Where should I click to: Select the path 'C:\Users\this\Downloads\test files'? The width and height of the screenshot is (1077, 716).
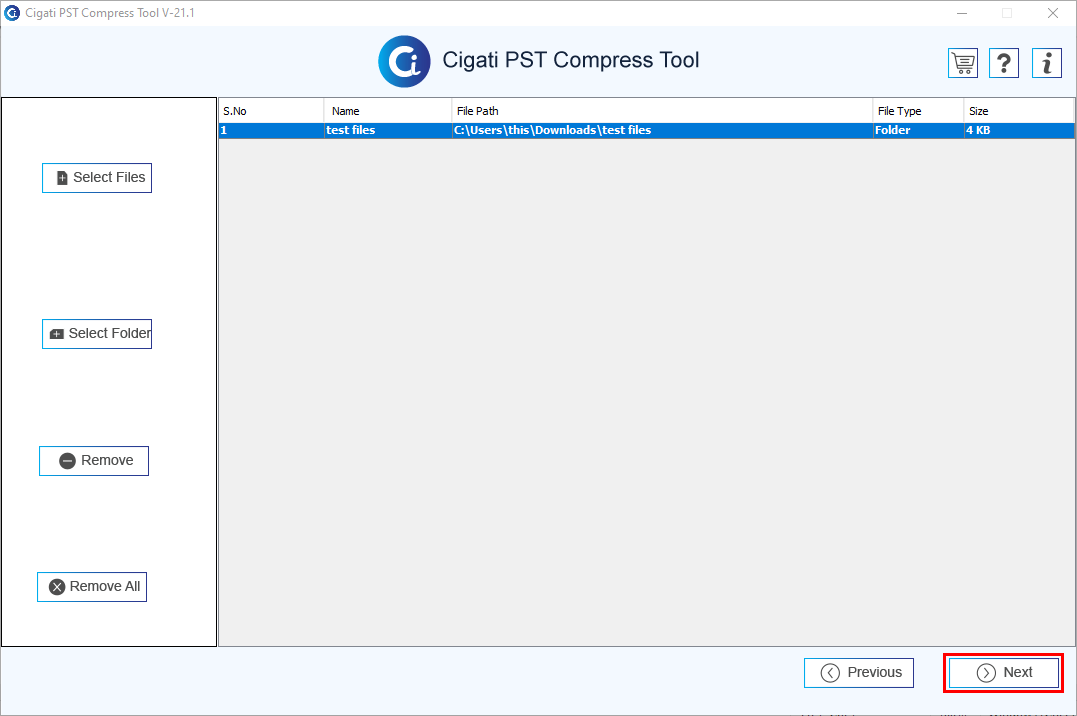tap(662, 131)
